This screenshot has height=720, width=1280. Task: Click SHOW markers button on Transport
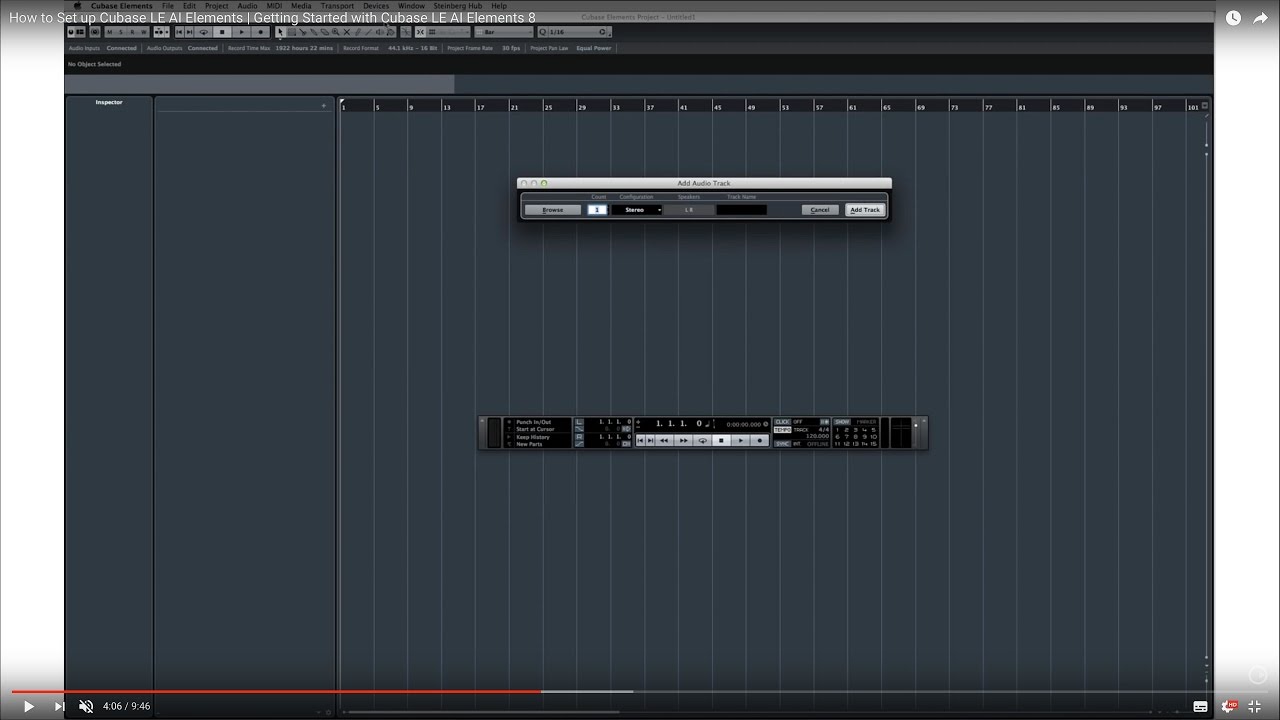click(843, 422)
